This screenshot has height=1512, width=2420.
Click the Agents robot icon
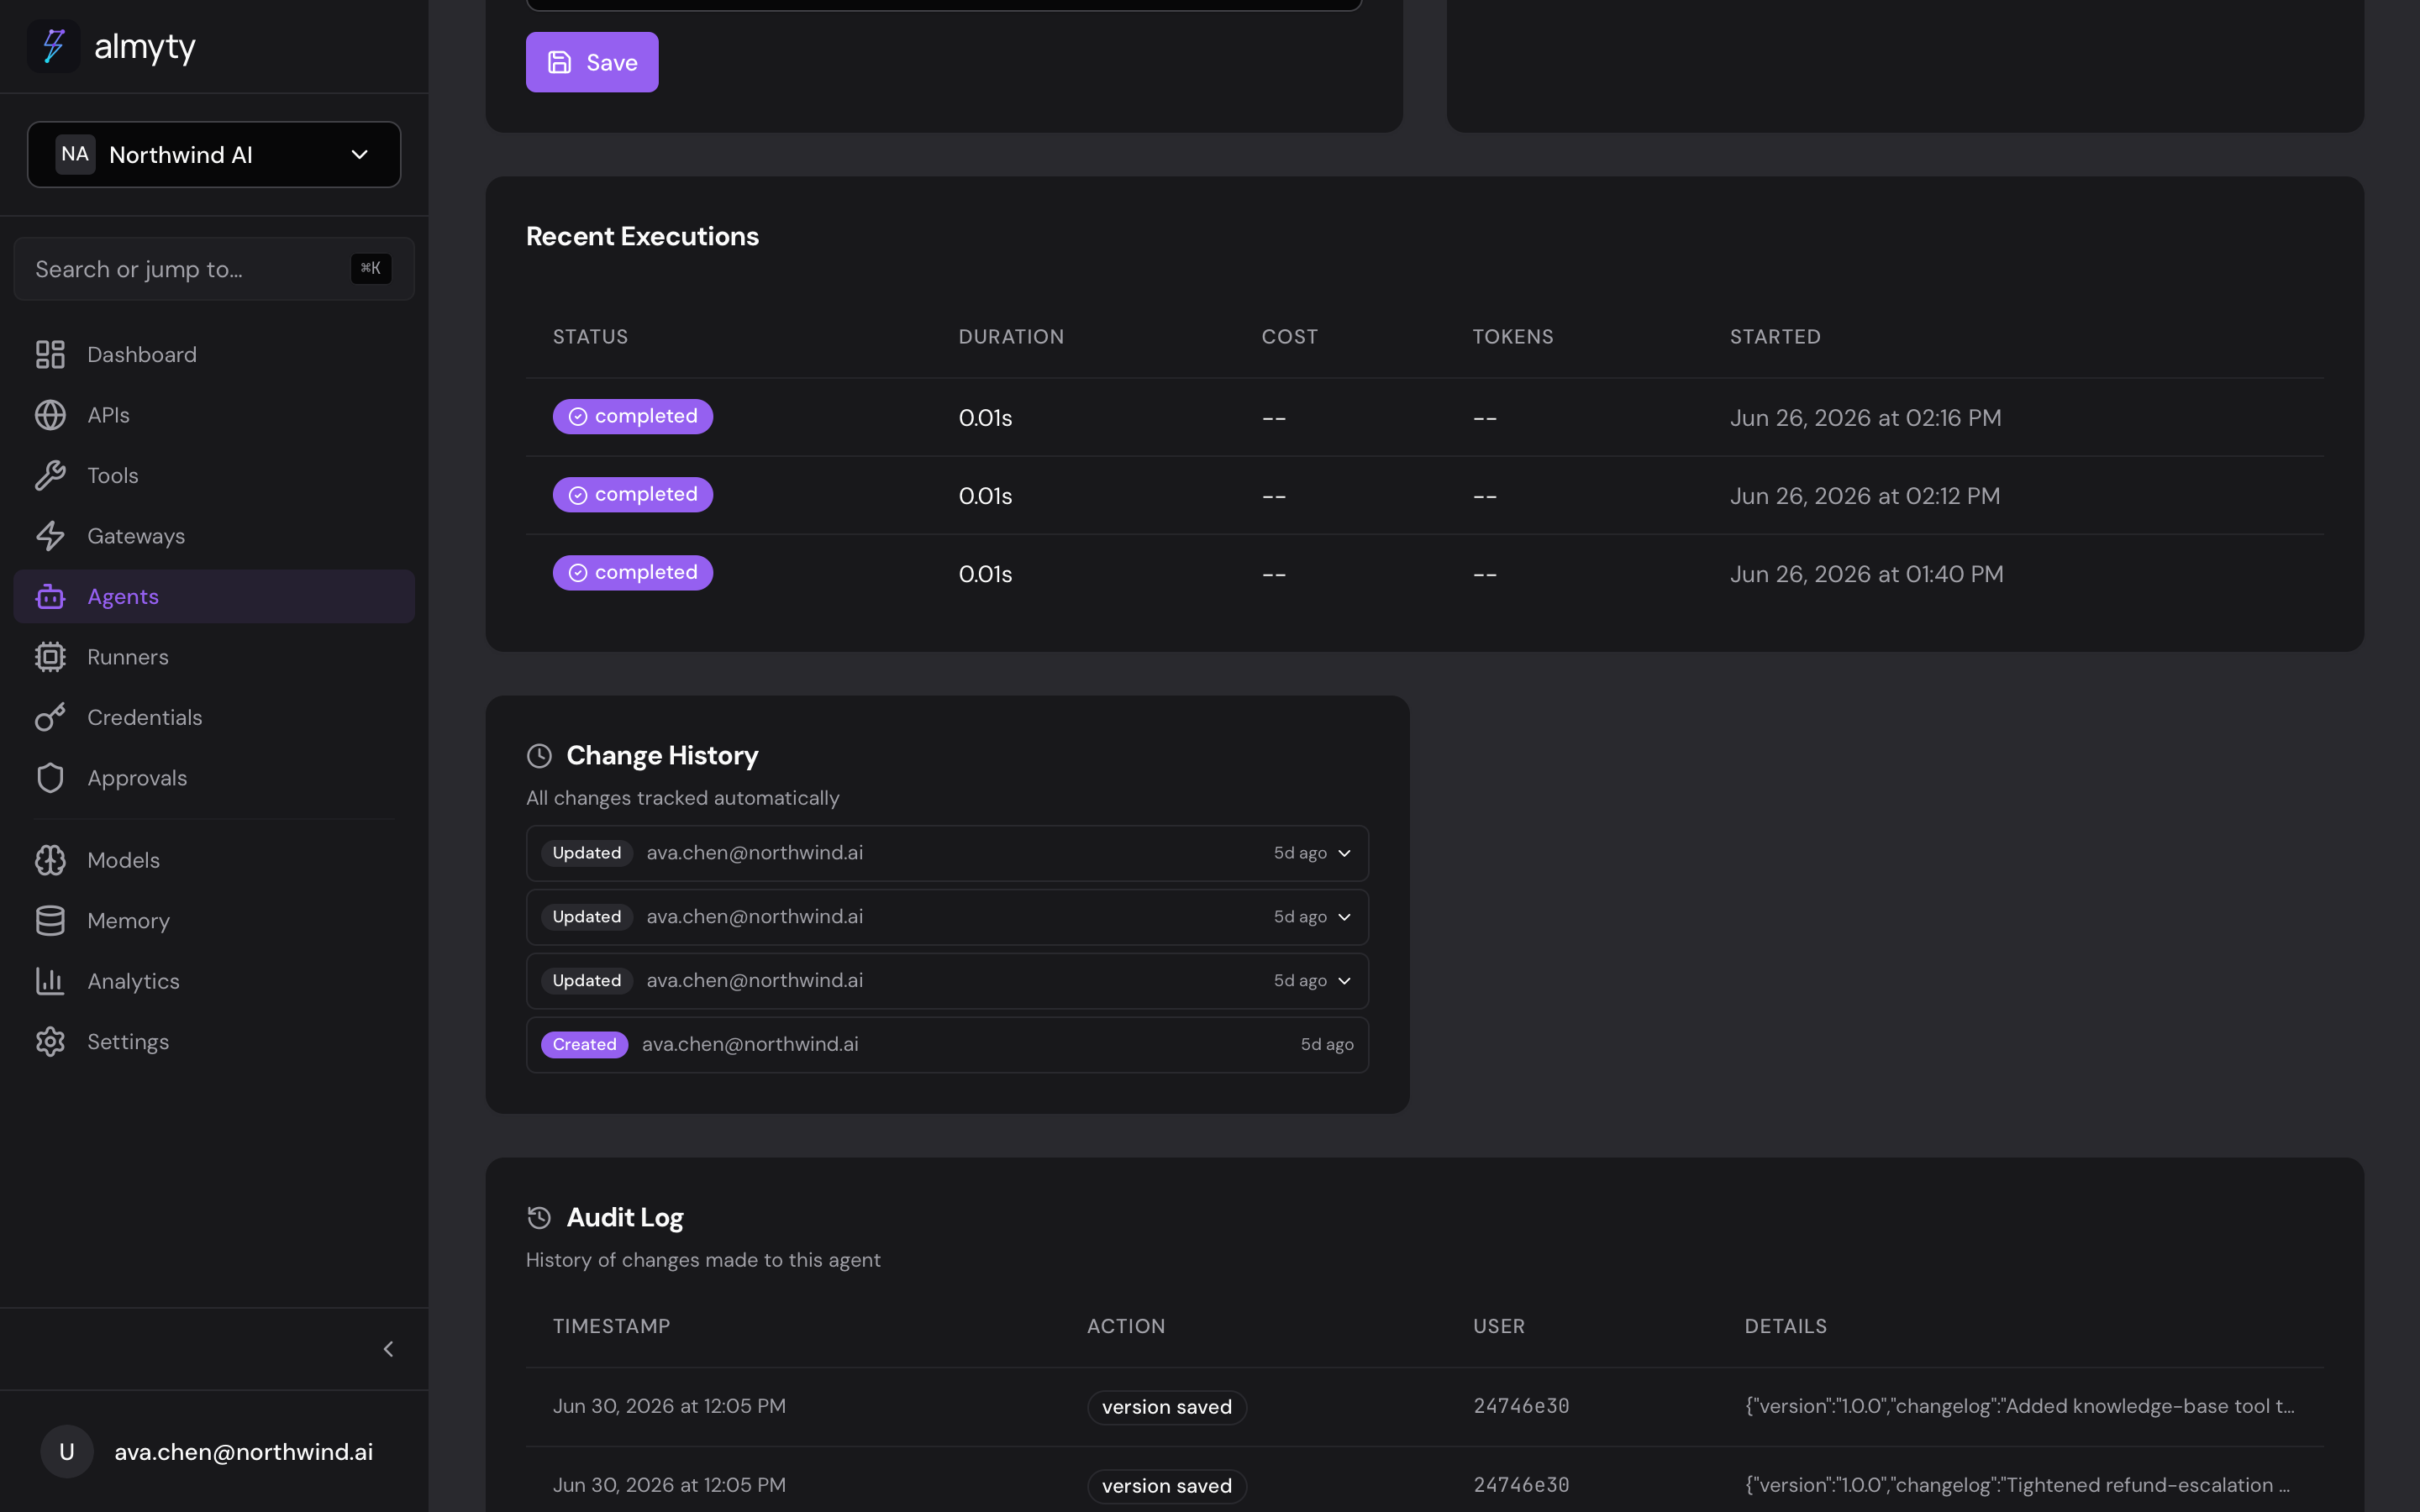click(50, 597)
